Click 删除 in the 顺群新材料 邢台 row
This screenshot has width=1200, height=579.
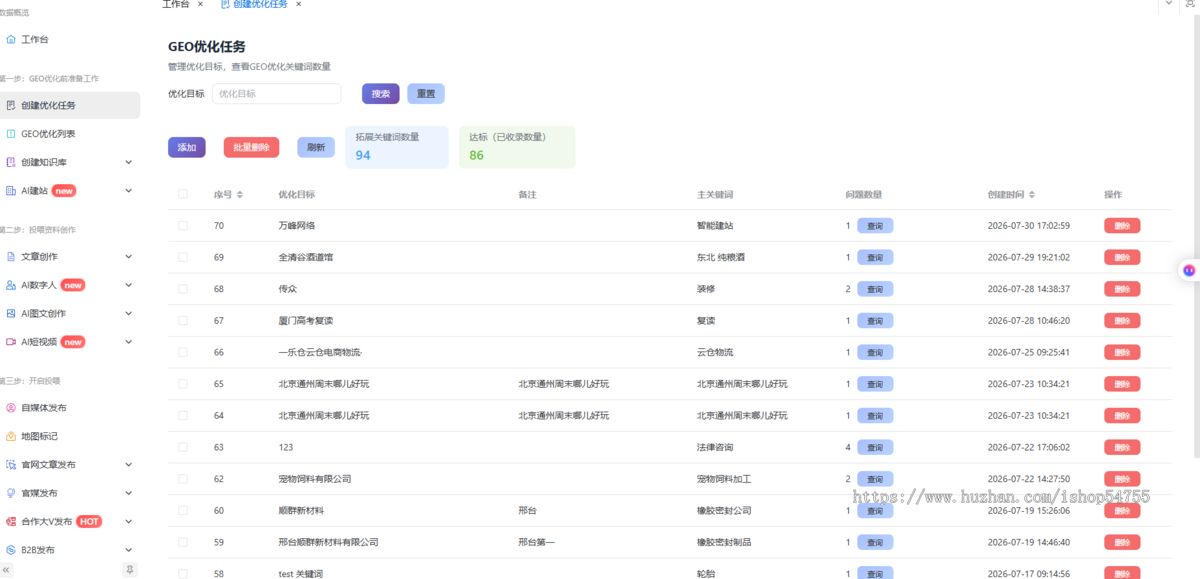pos(1122,511)
